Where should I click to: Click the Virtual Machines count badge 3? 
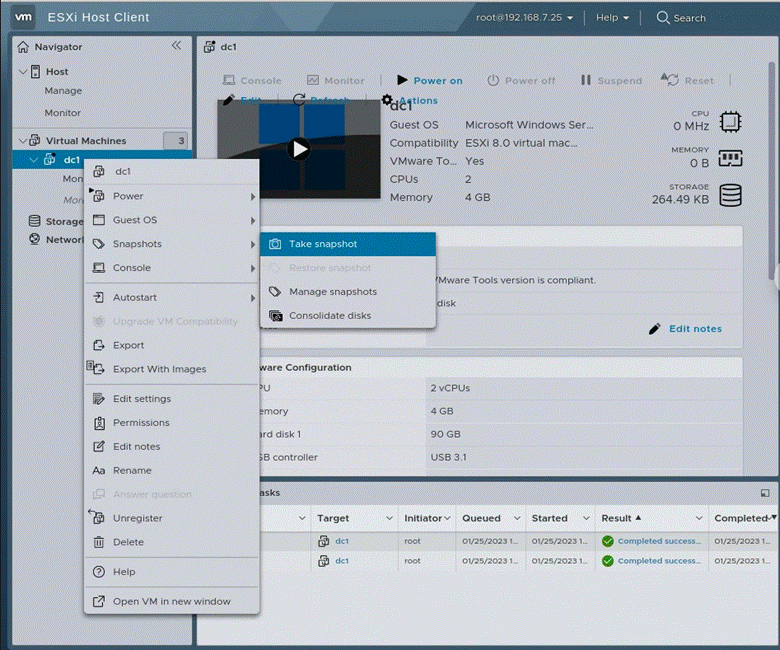point(176,141)
